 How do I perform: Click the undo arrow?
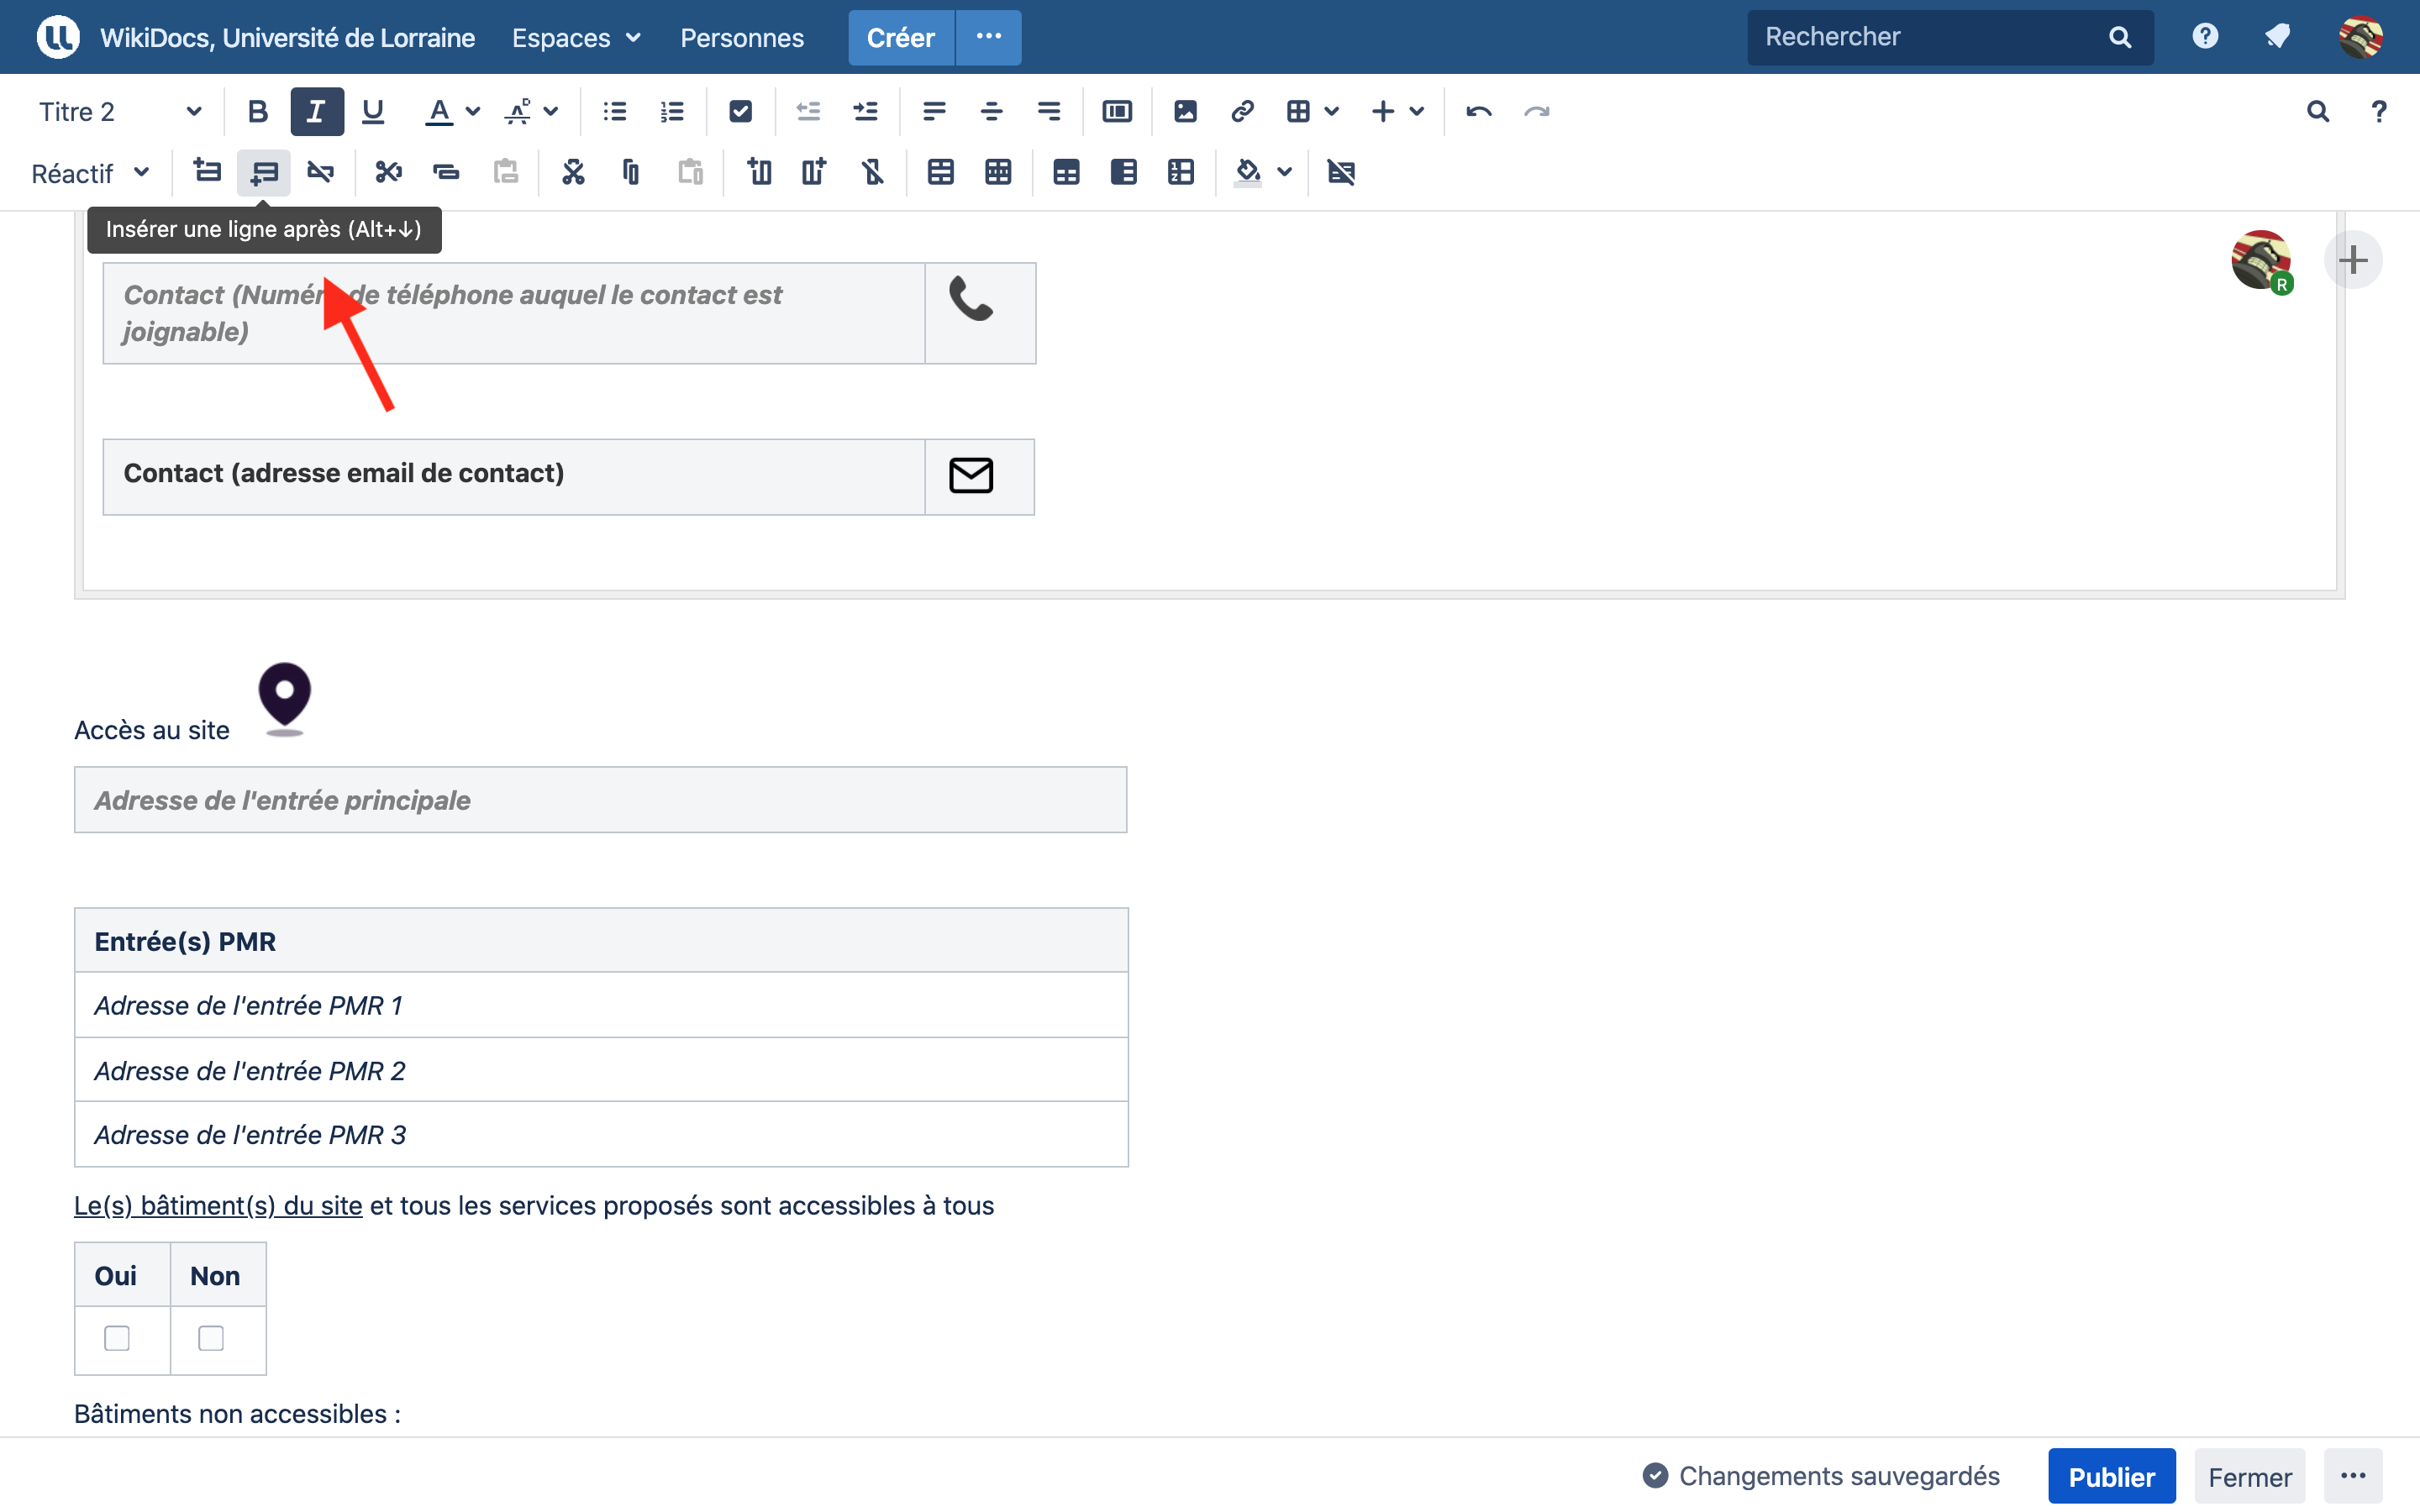(x=1478, y=111)
